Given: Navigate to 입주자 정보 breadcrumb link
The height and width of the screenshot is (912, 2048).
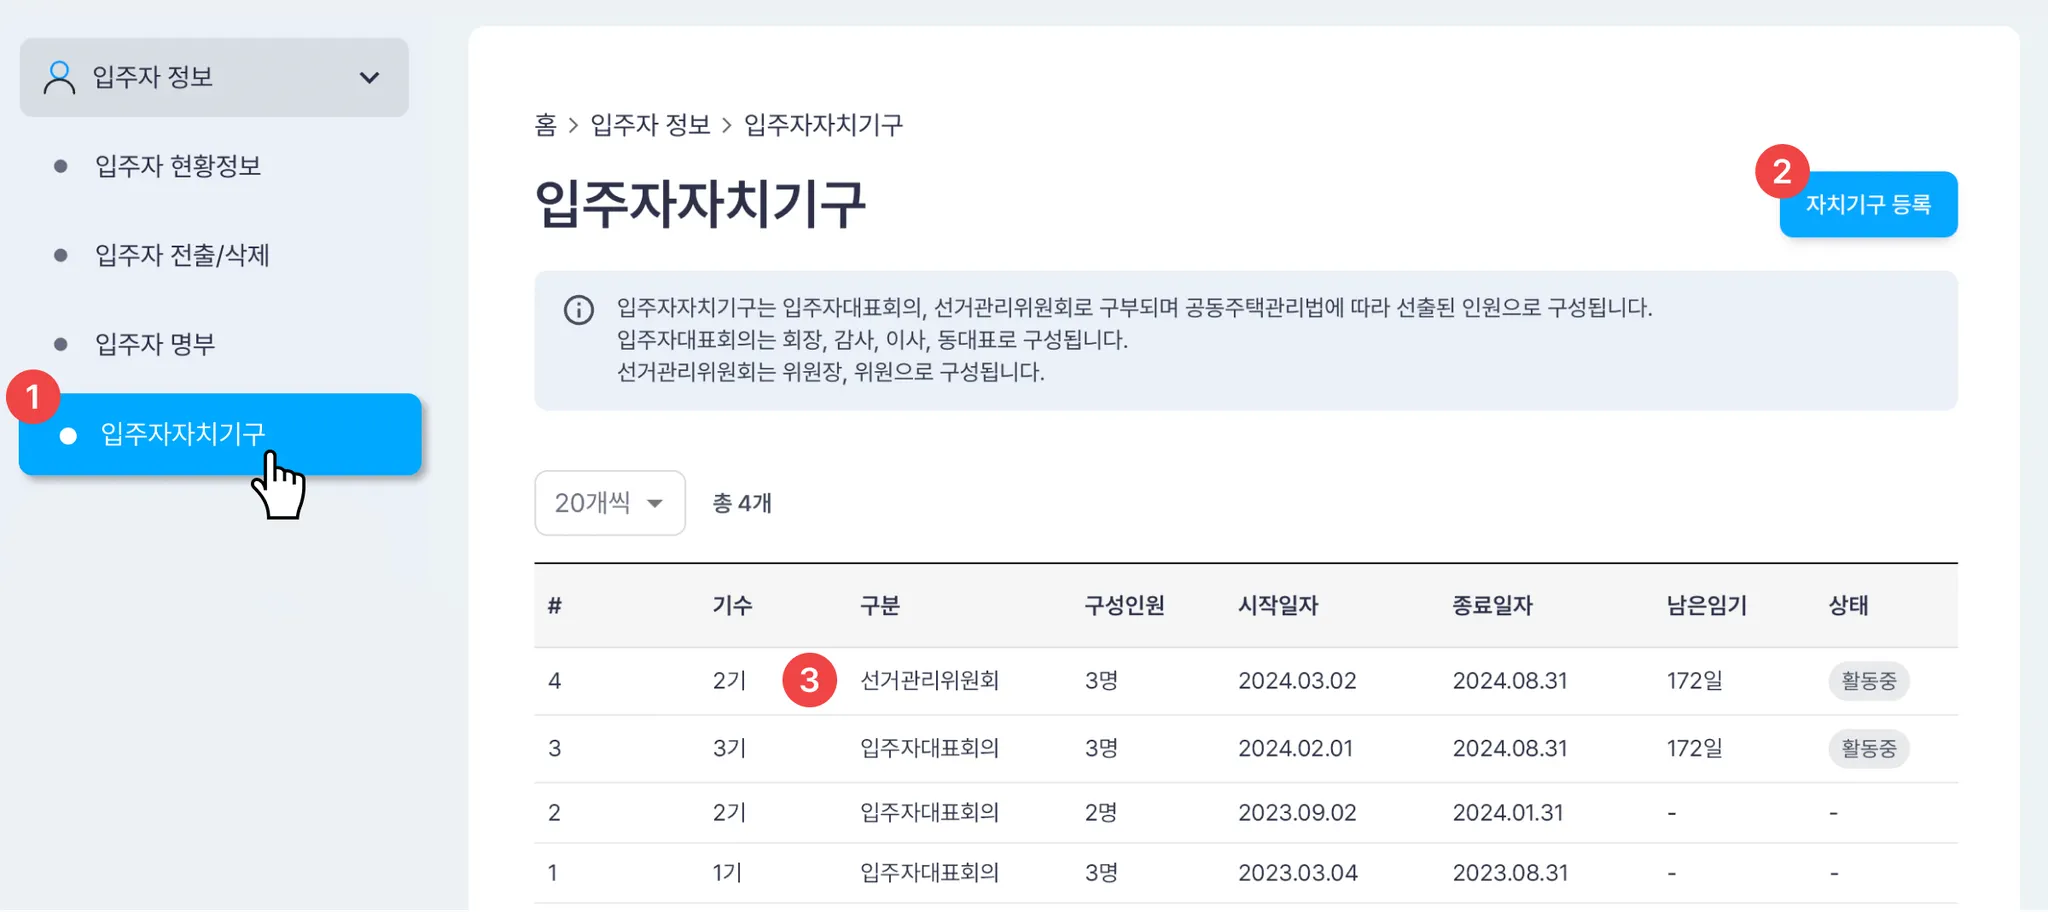Looking at the screenshot, I should click(x=650, y=125).
